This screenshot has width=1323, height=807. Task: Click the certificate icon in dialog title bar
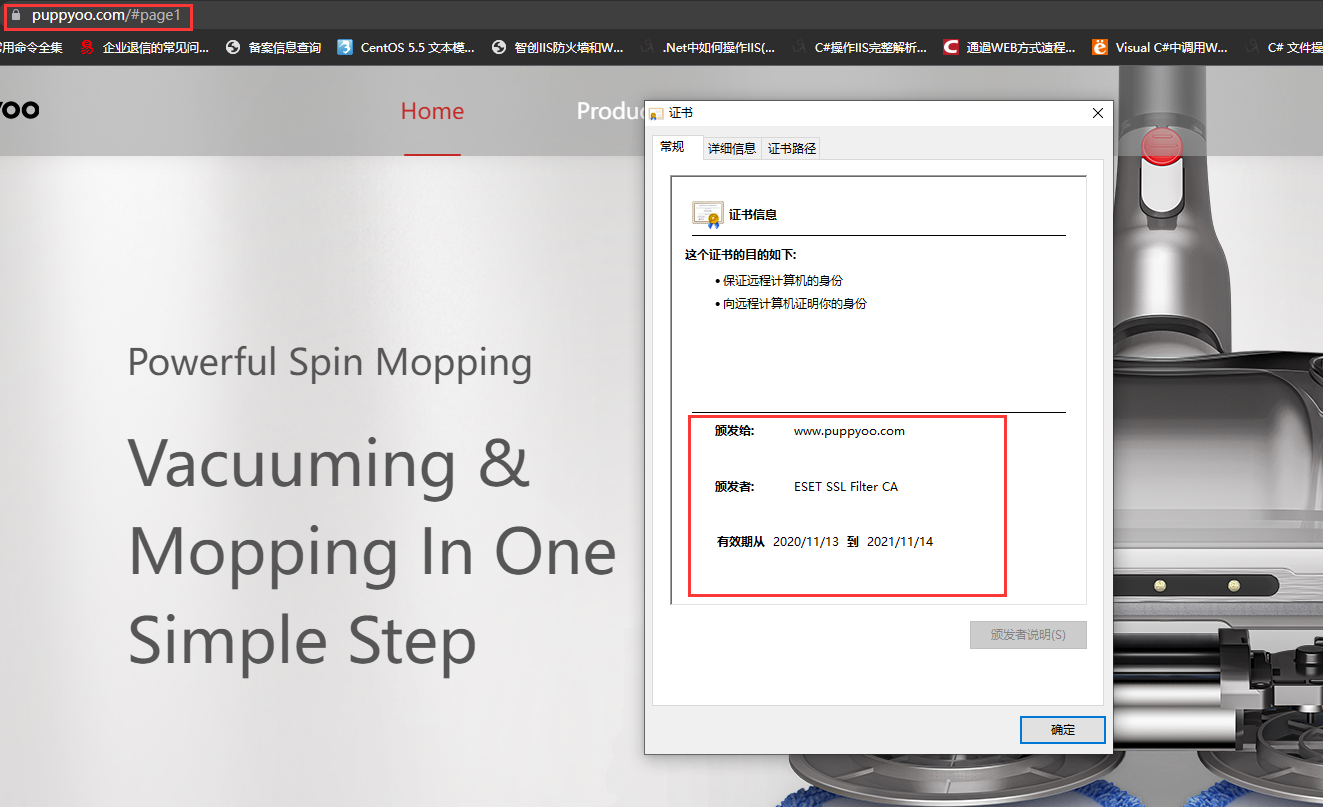656,114
